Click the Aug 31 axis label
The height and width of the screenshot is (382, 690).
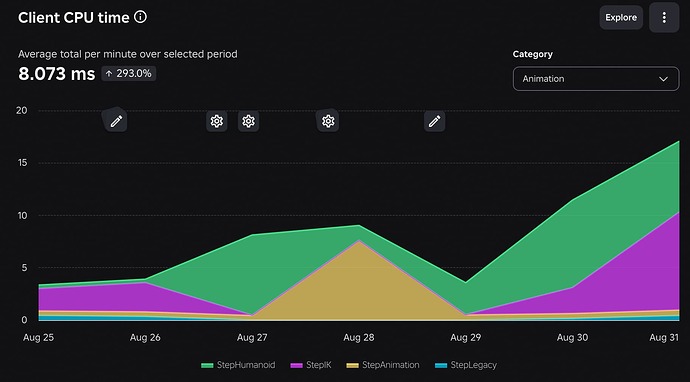(664, 338)
